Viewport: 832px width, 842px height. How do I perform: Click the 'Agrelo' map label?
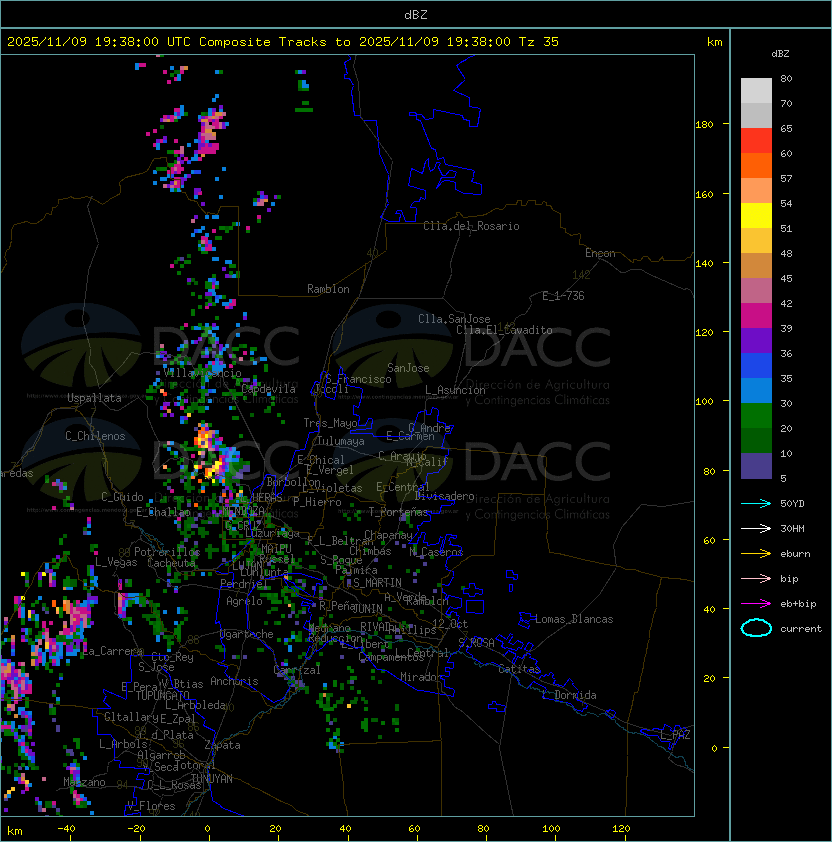pyautogui.click(x=244, y=601)
